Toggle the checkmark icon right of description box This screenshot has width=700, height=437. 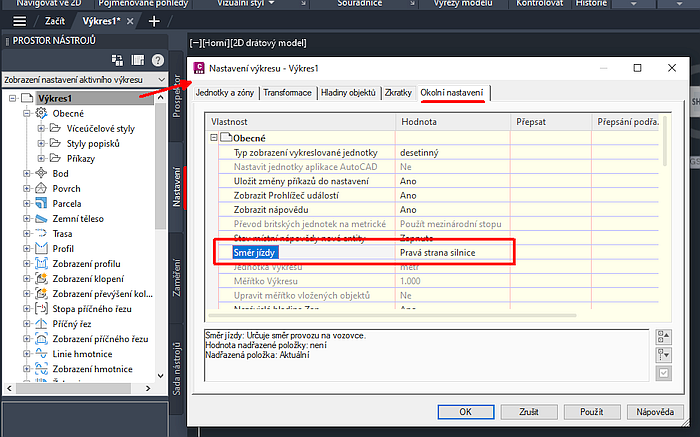pos(663,374)
